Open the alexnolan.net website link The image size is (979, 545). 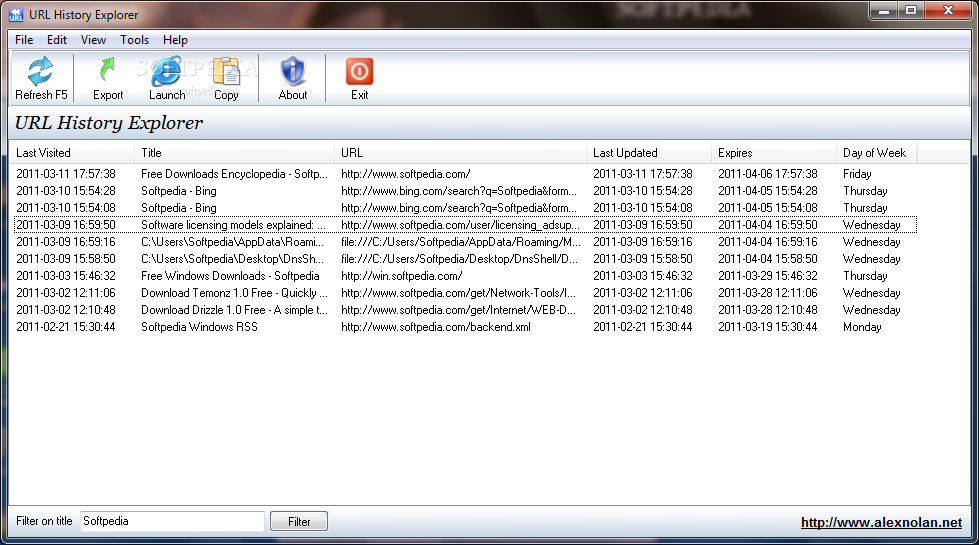(881, 523)
